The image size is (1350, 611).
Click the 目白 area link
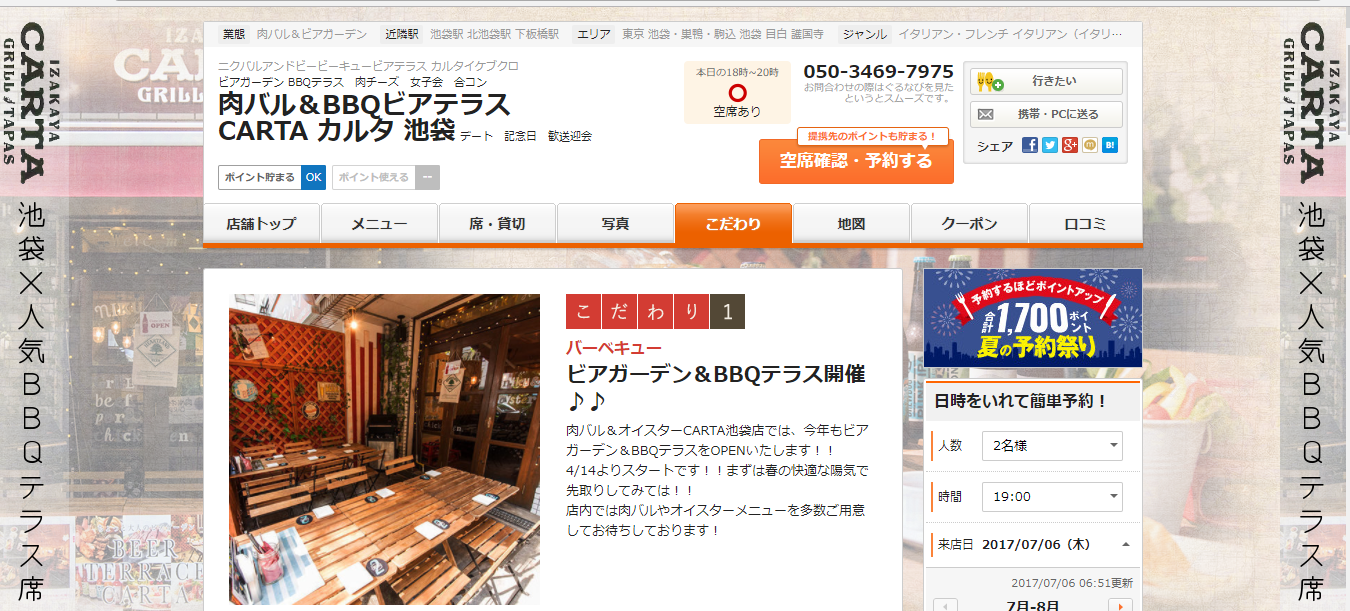point(776,34)
